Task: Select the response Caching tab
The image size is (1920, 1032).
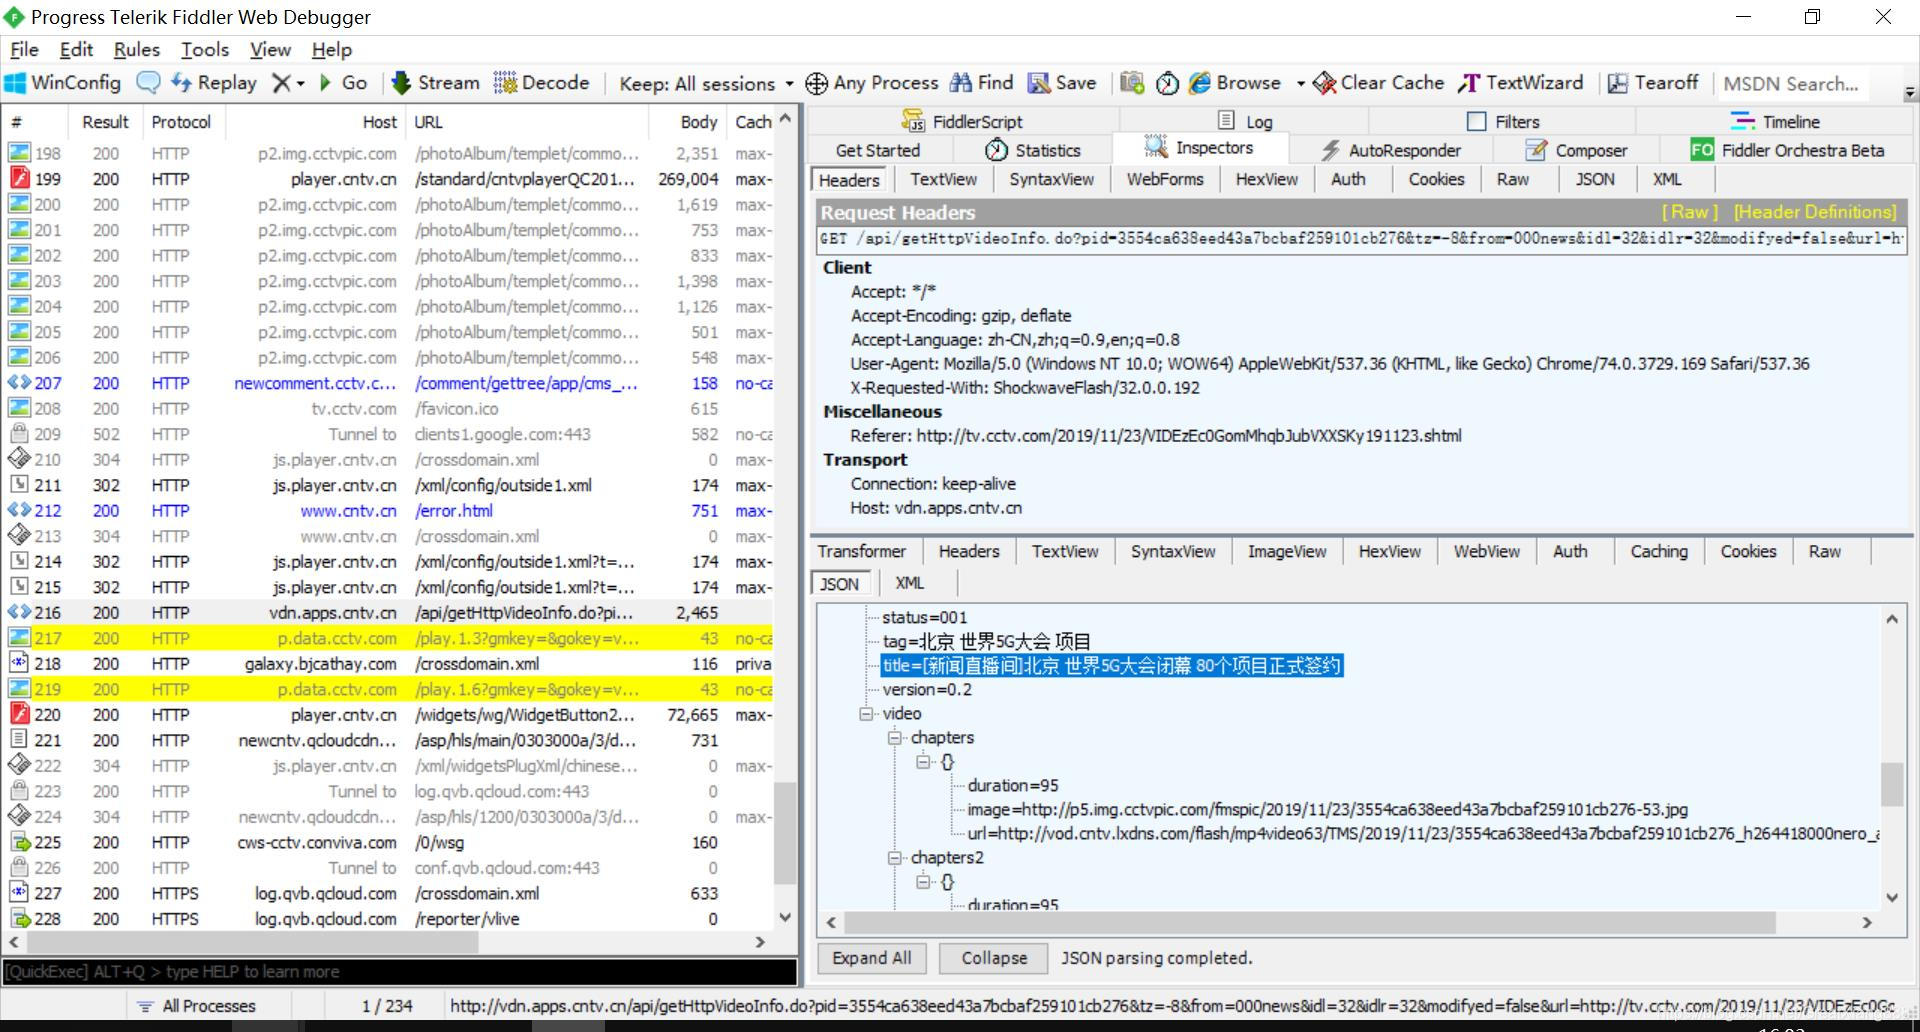Action: click(1658, 551)
